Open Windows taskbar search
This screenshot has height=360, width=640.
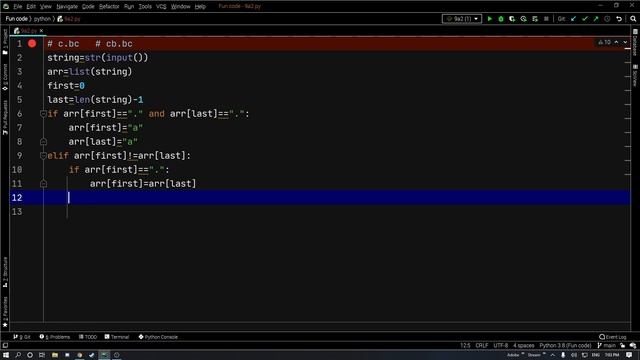pyautogui.click(x=18, y=355)
